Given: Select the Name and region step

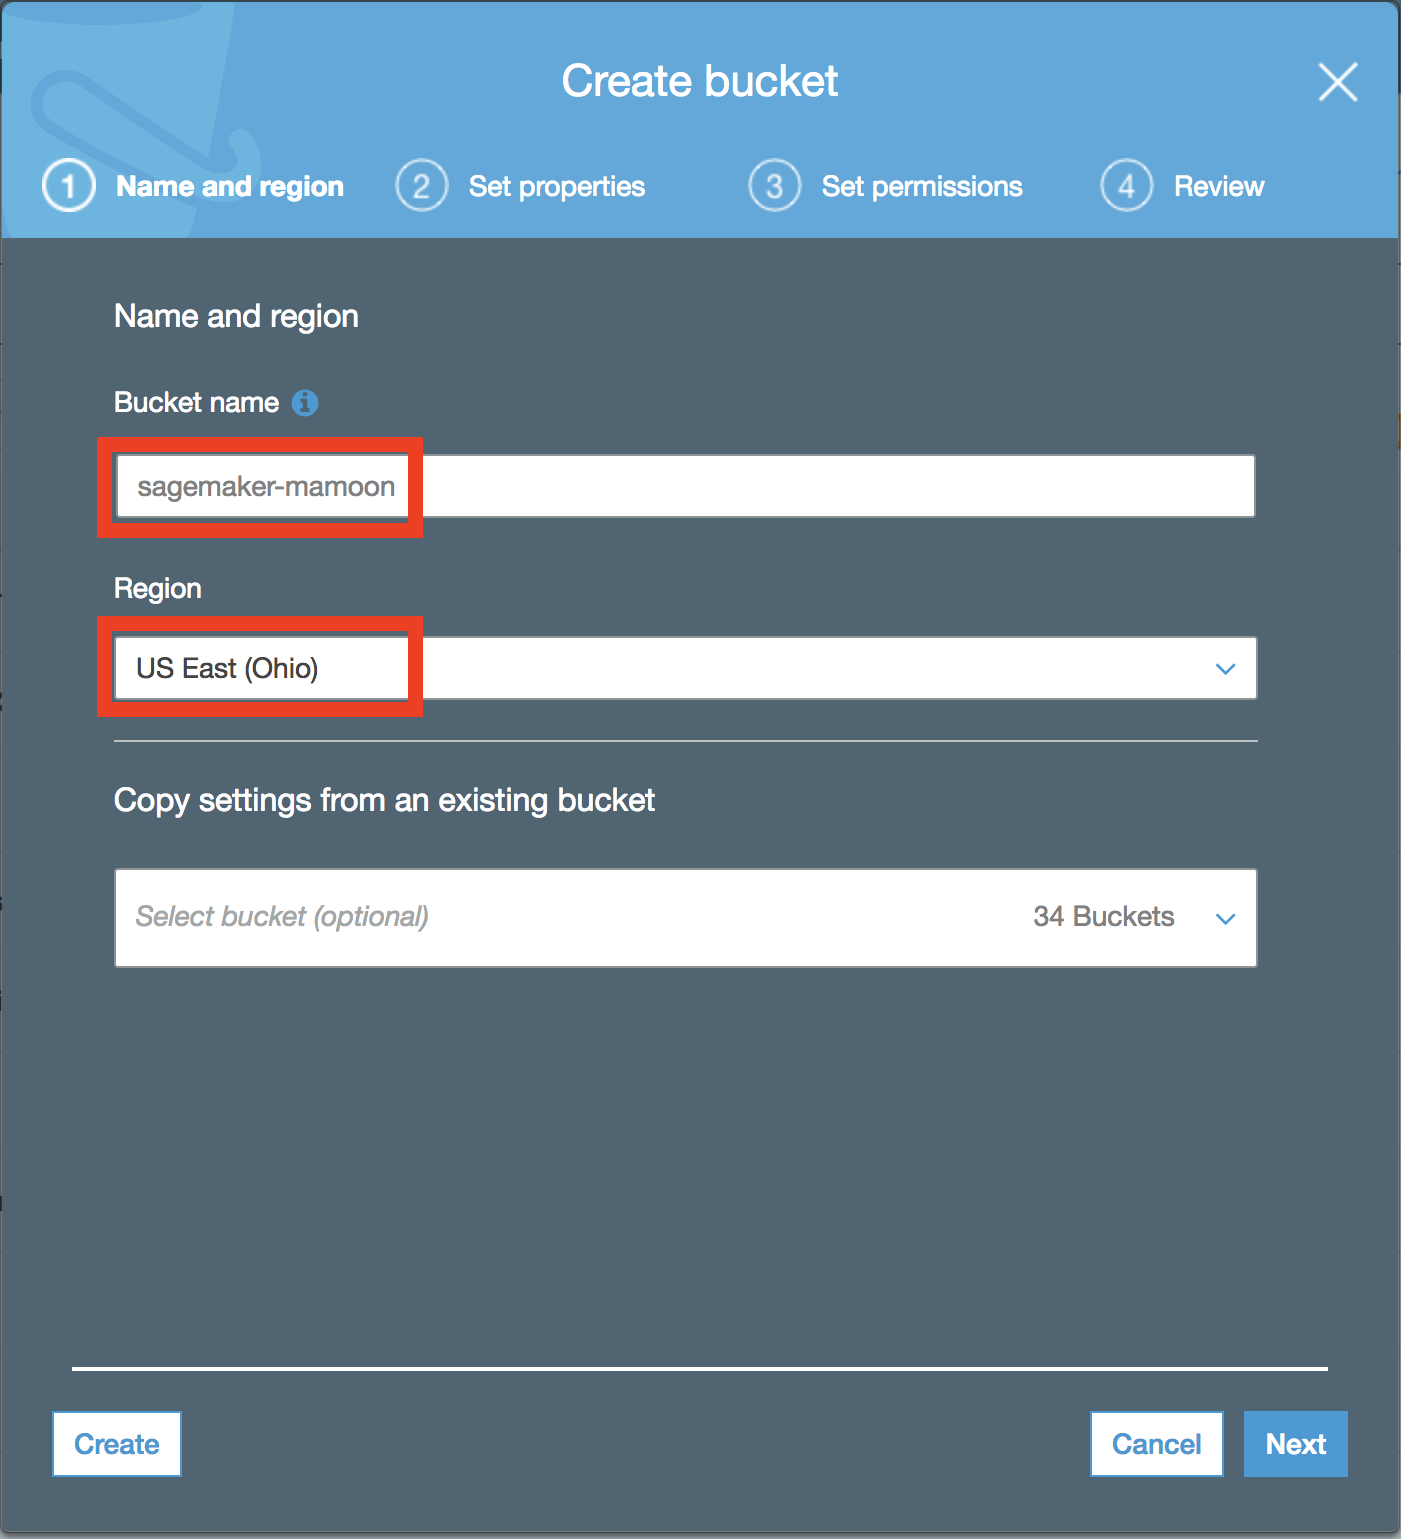Looking at the screenshot, I should (230, 187).
